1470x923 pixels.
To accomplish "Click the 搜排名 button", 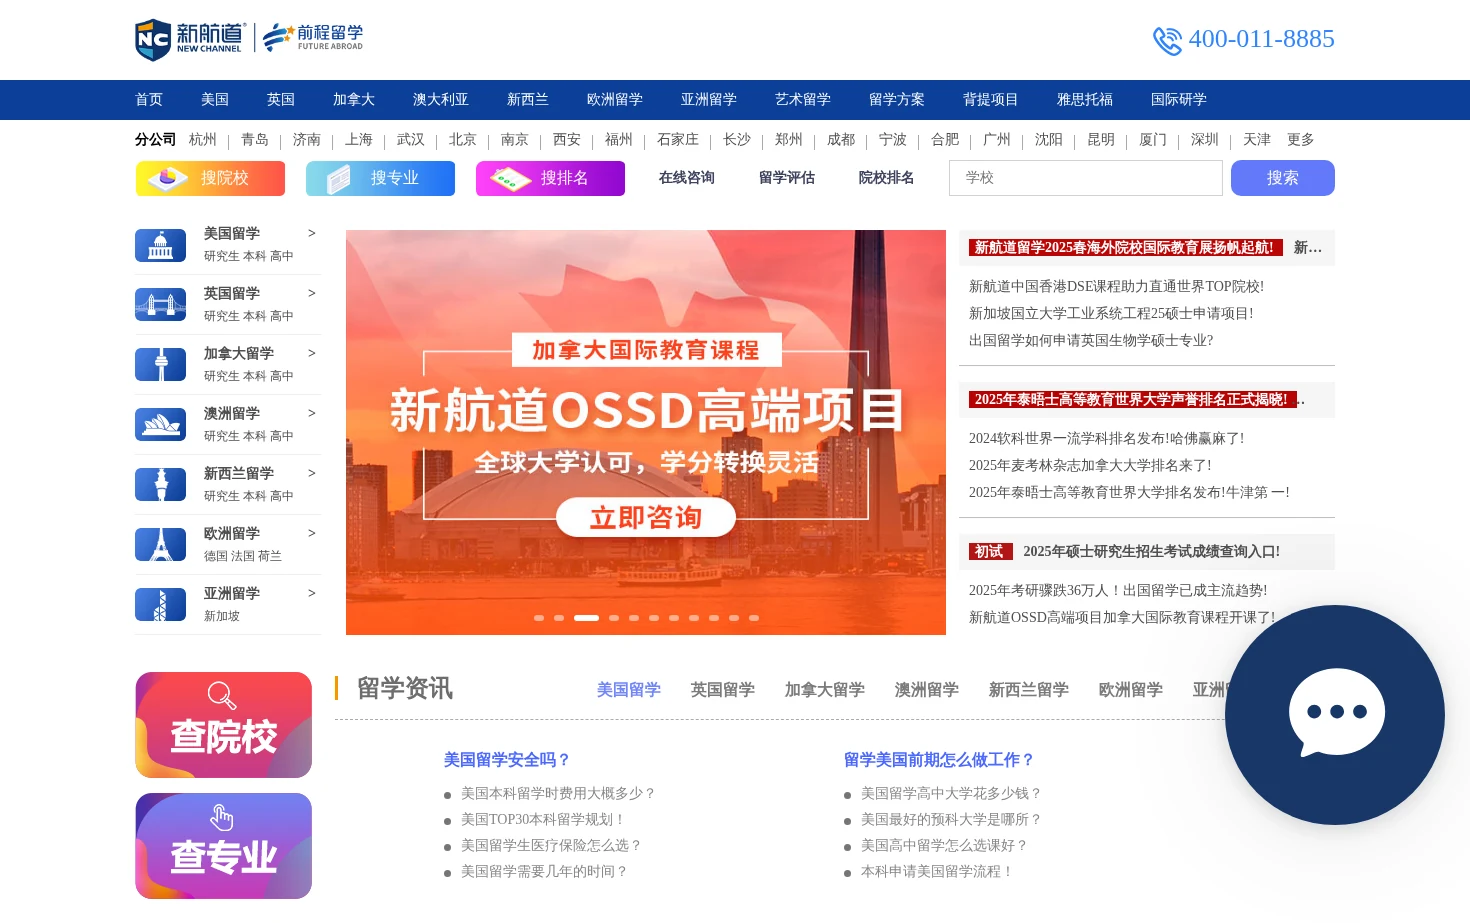I will click(x=550, y=178).
